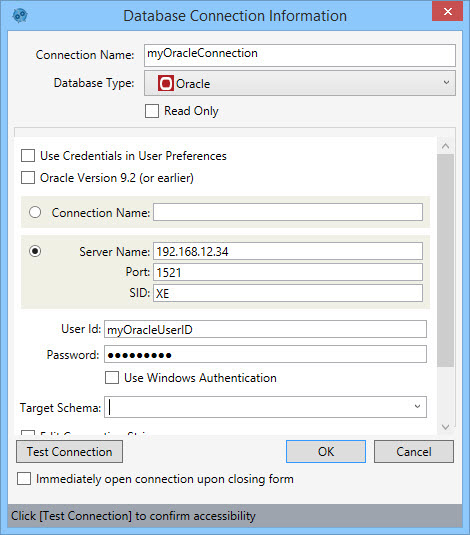Click the 'Target Schema:' label
Screen dimensions: 470x535
[x=60, y=408]
